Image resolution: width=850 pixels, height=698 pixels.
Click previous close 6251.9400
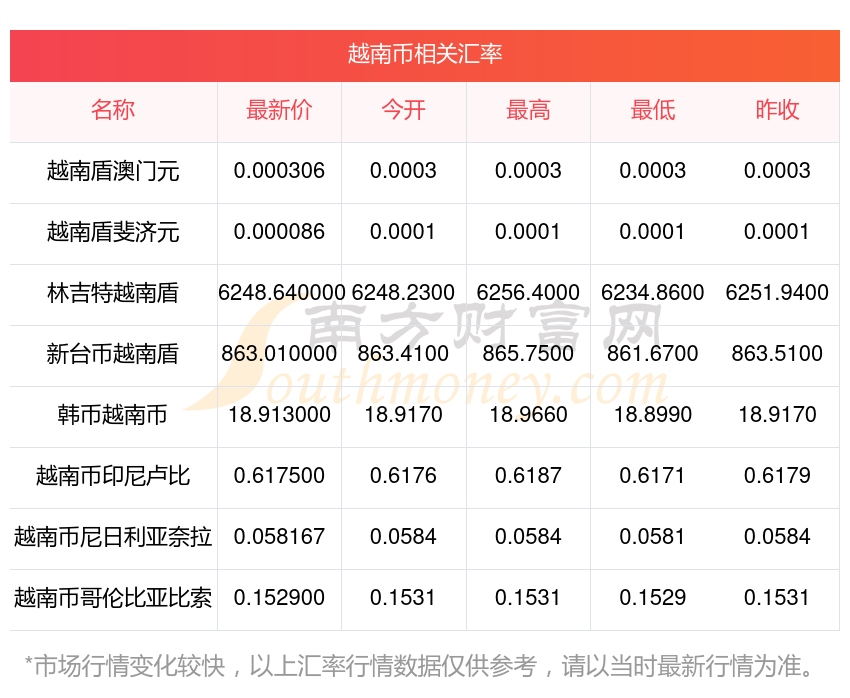click(777, 293)
